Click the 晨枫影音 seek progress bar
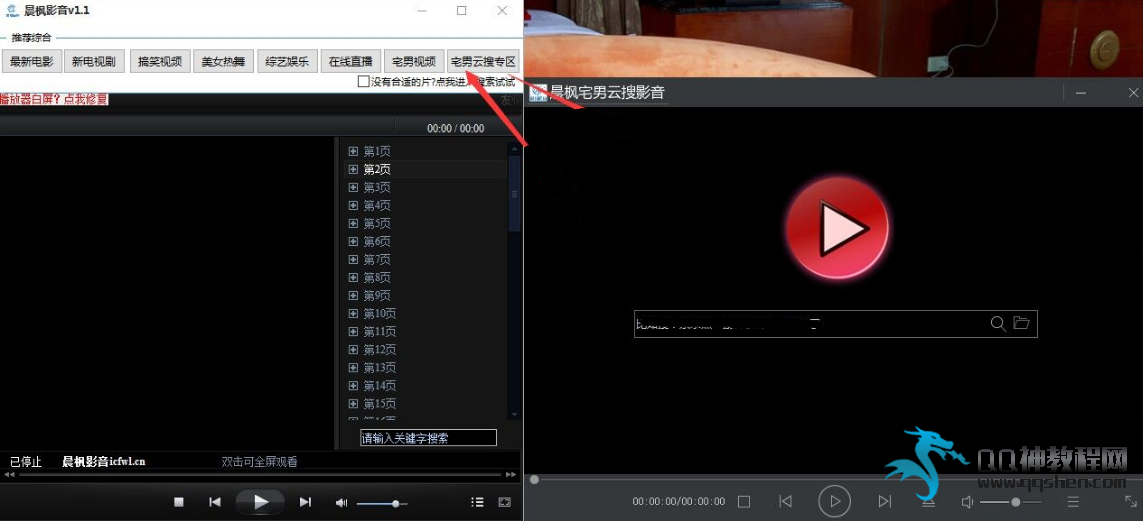Screen dimensions: 1143x521 pyautogui.click(x=260, y=474)
